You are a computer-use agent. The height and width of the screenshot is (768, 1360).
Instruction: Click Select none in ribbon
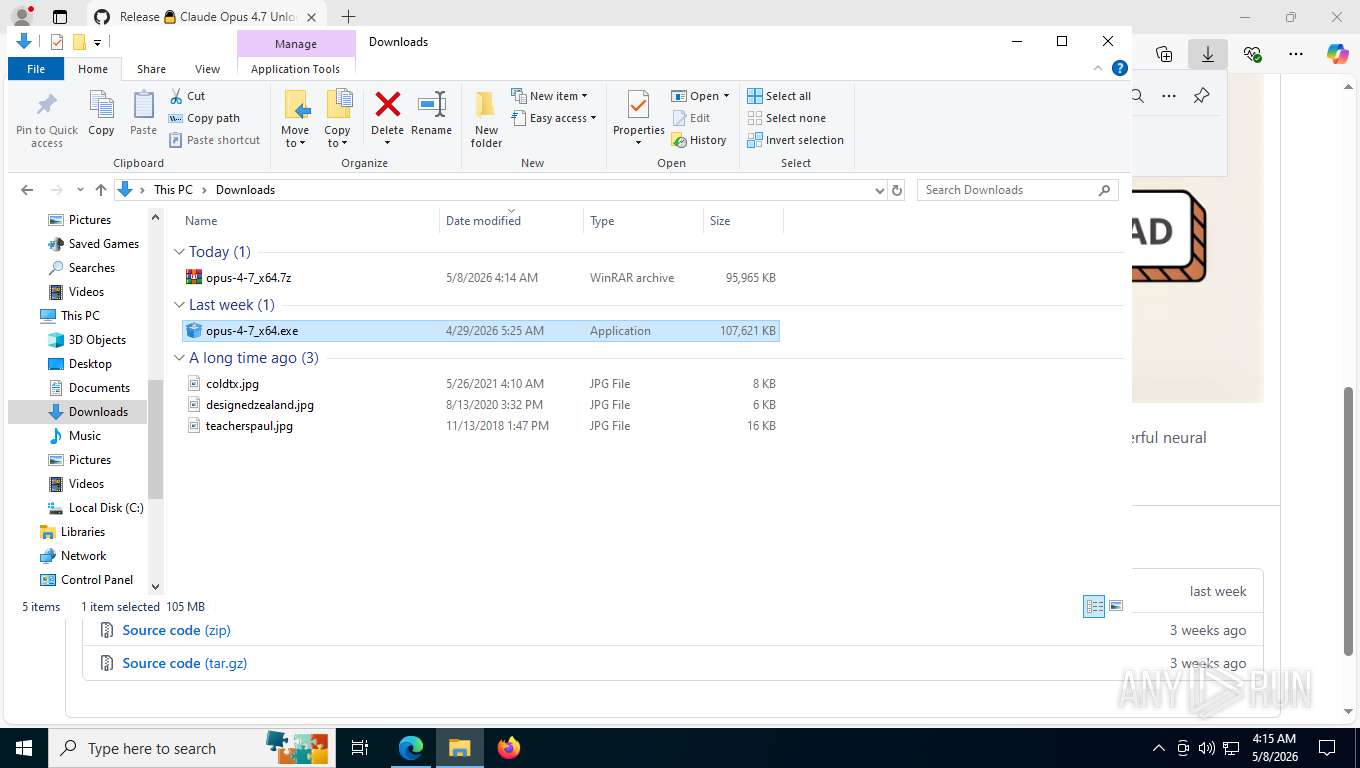[x=786, y=118]
